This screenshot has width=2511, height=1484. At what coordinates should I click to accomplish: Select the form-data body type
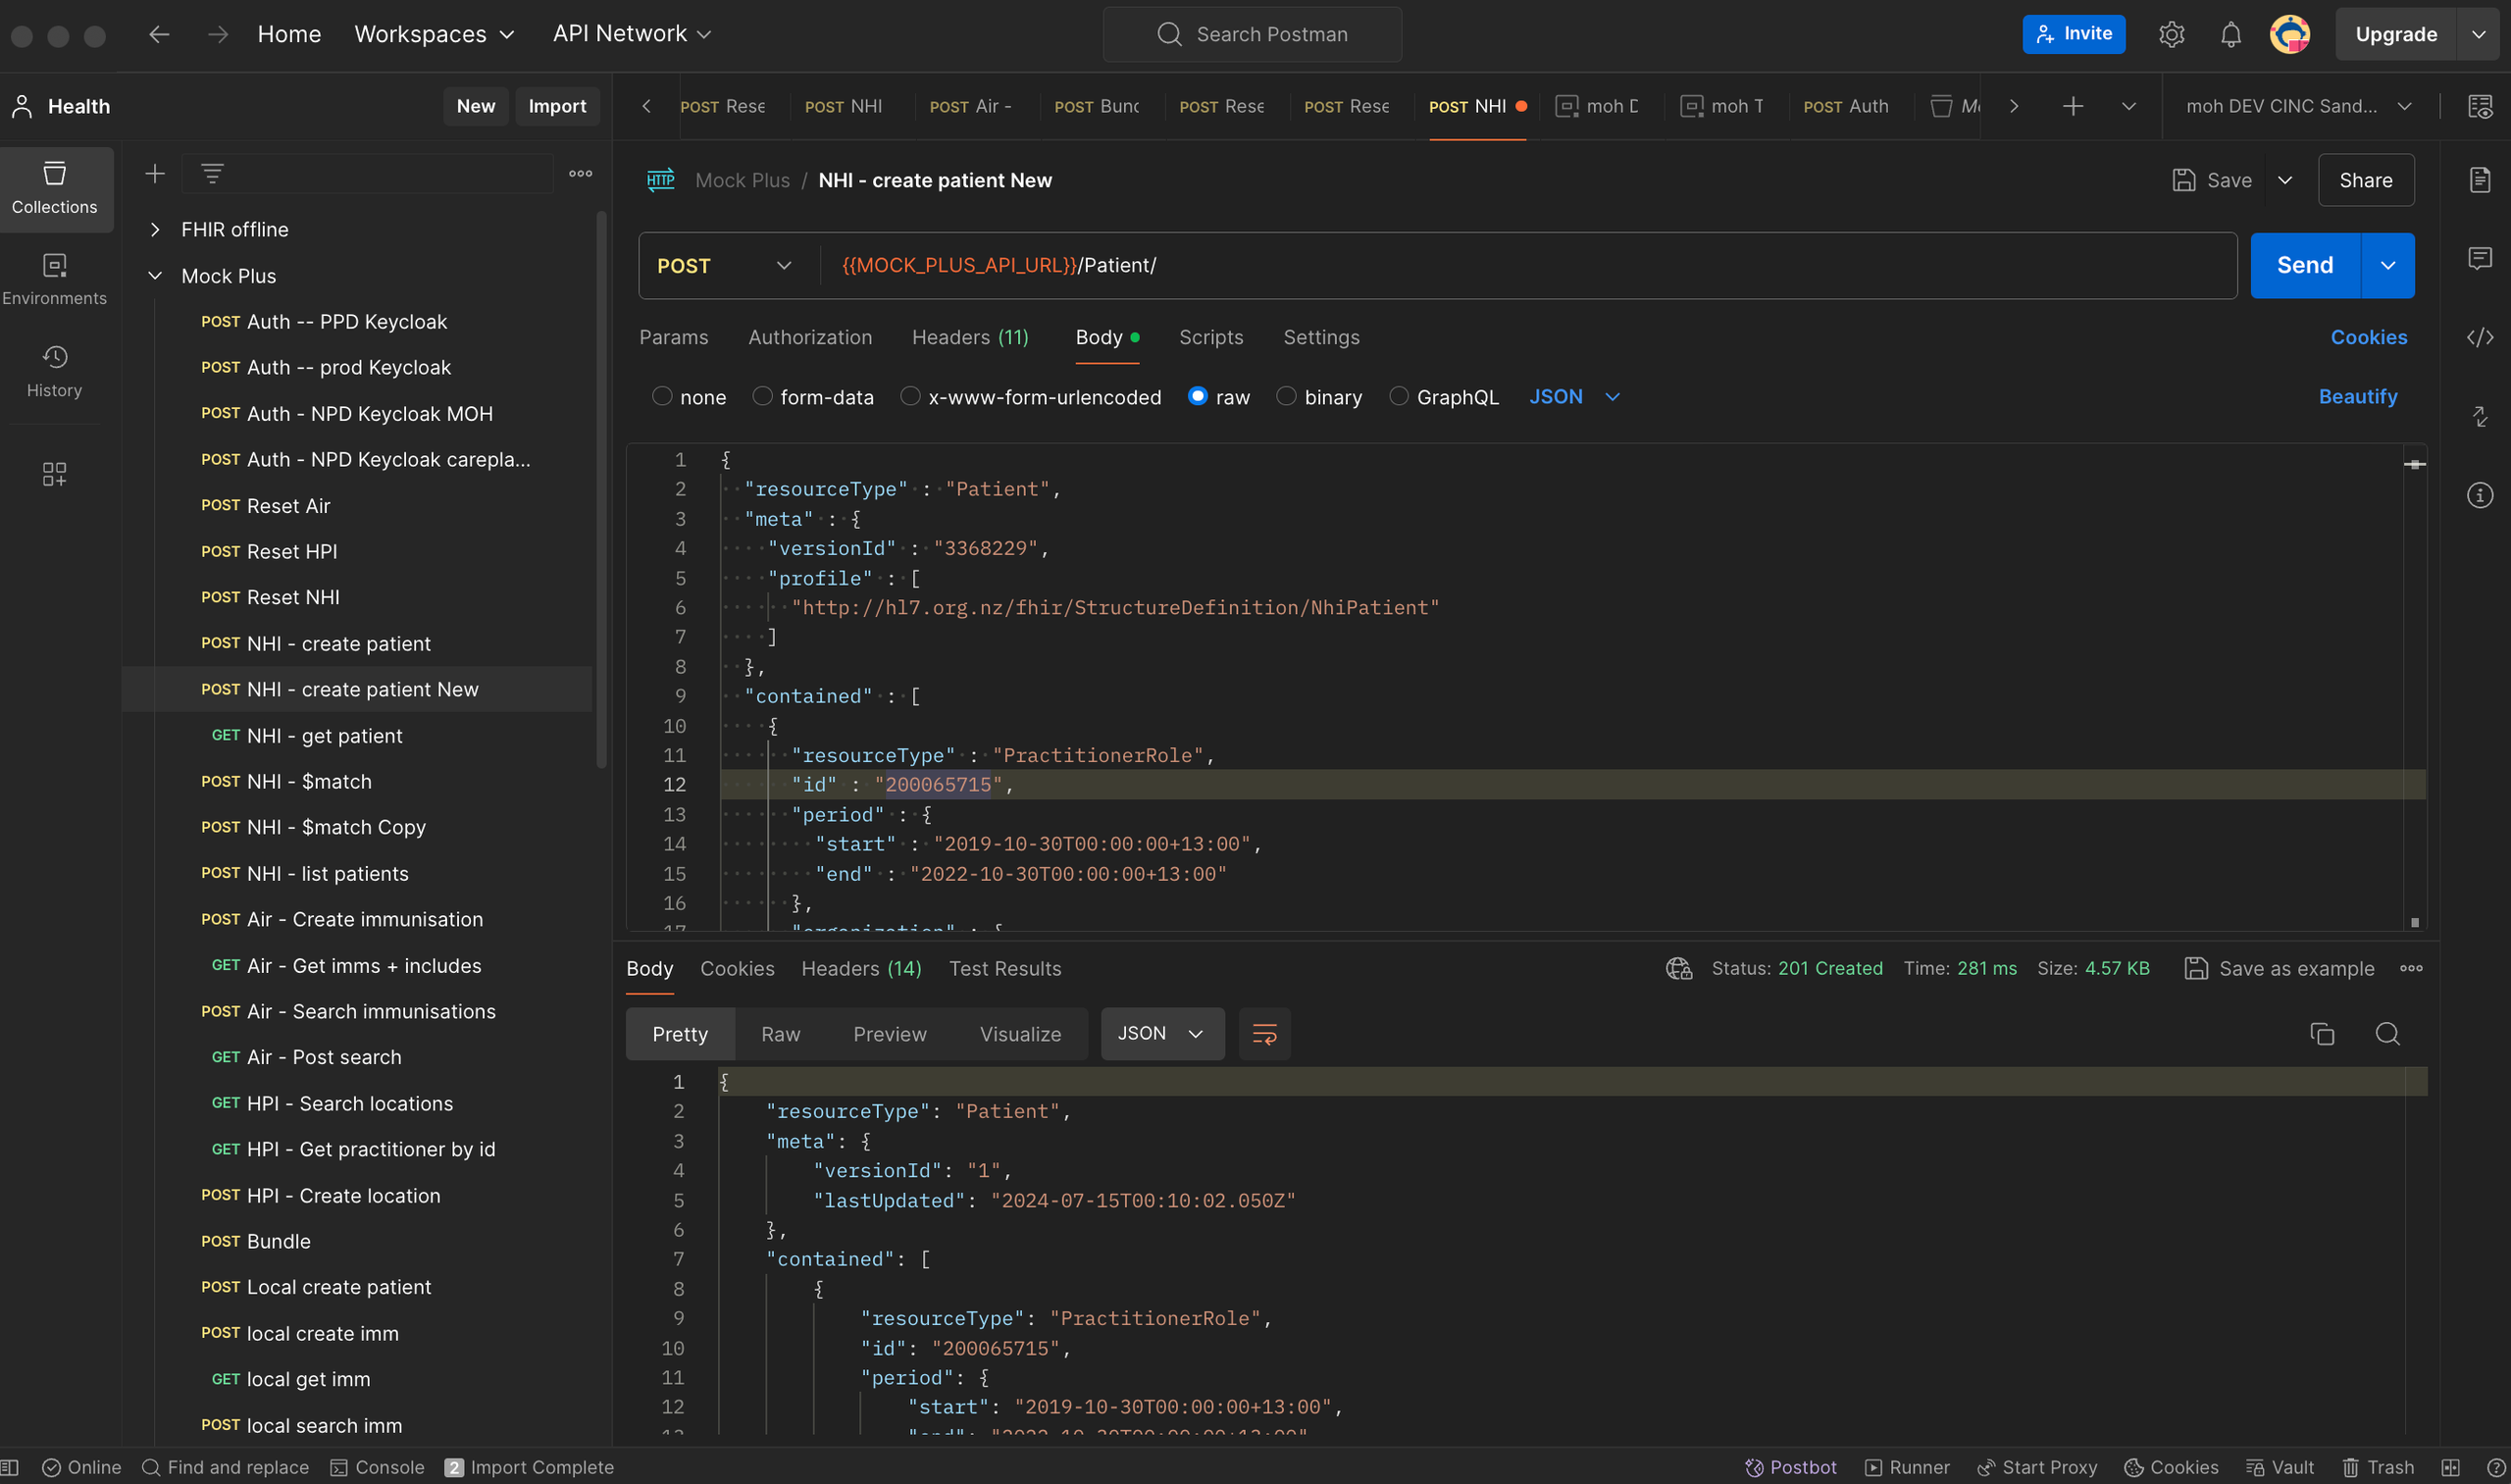[762, 397]
